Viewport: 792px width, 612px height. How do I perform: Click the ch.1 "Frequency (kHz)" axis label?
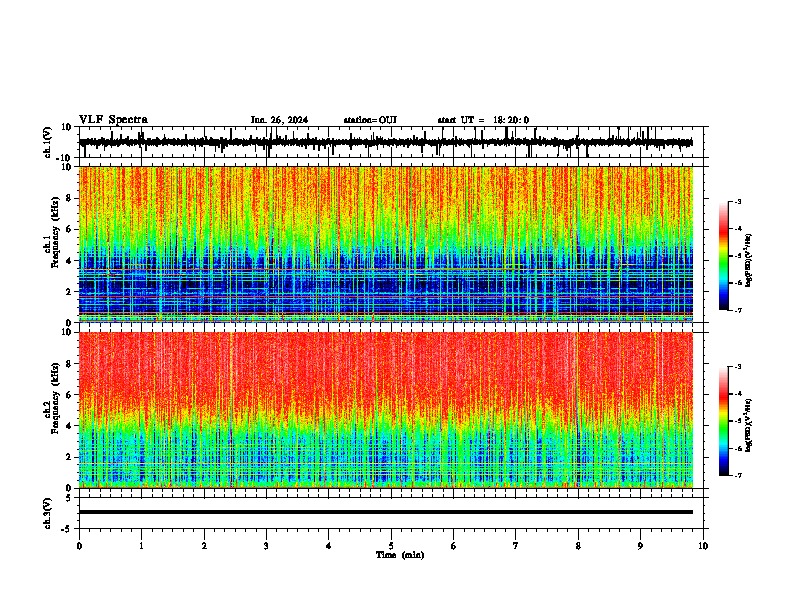click(x=55, y=232)
